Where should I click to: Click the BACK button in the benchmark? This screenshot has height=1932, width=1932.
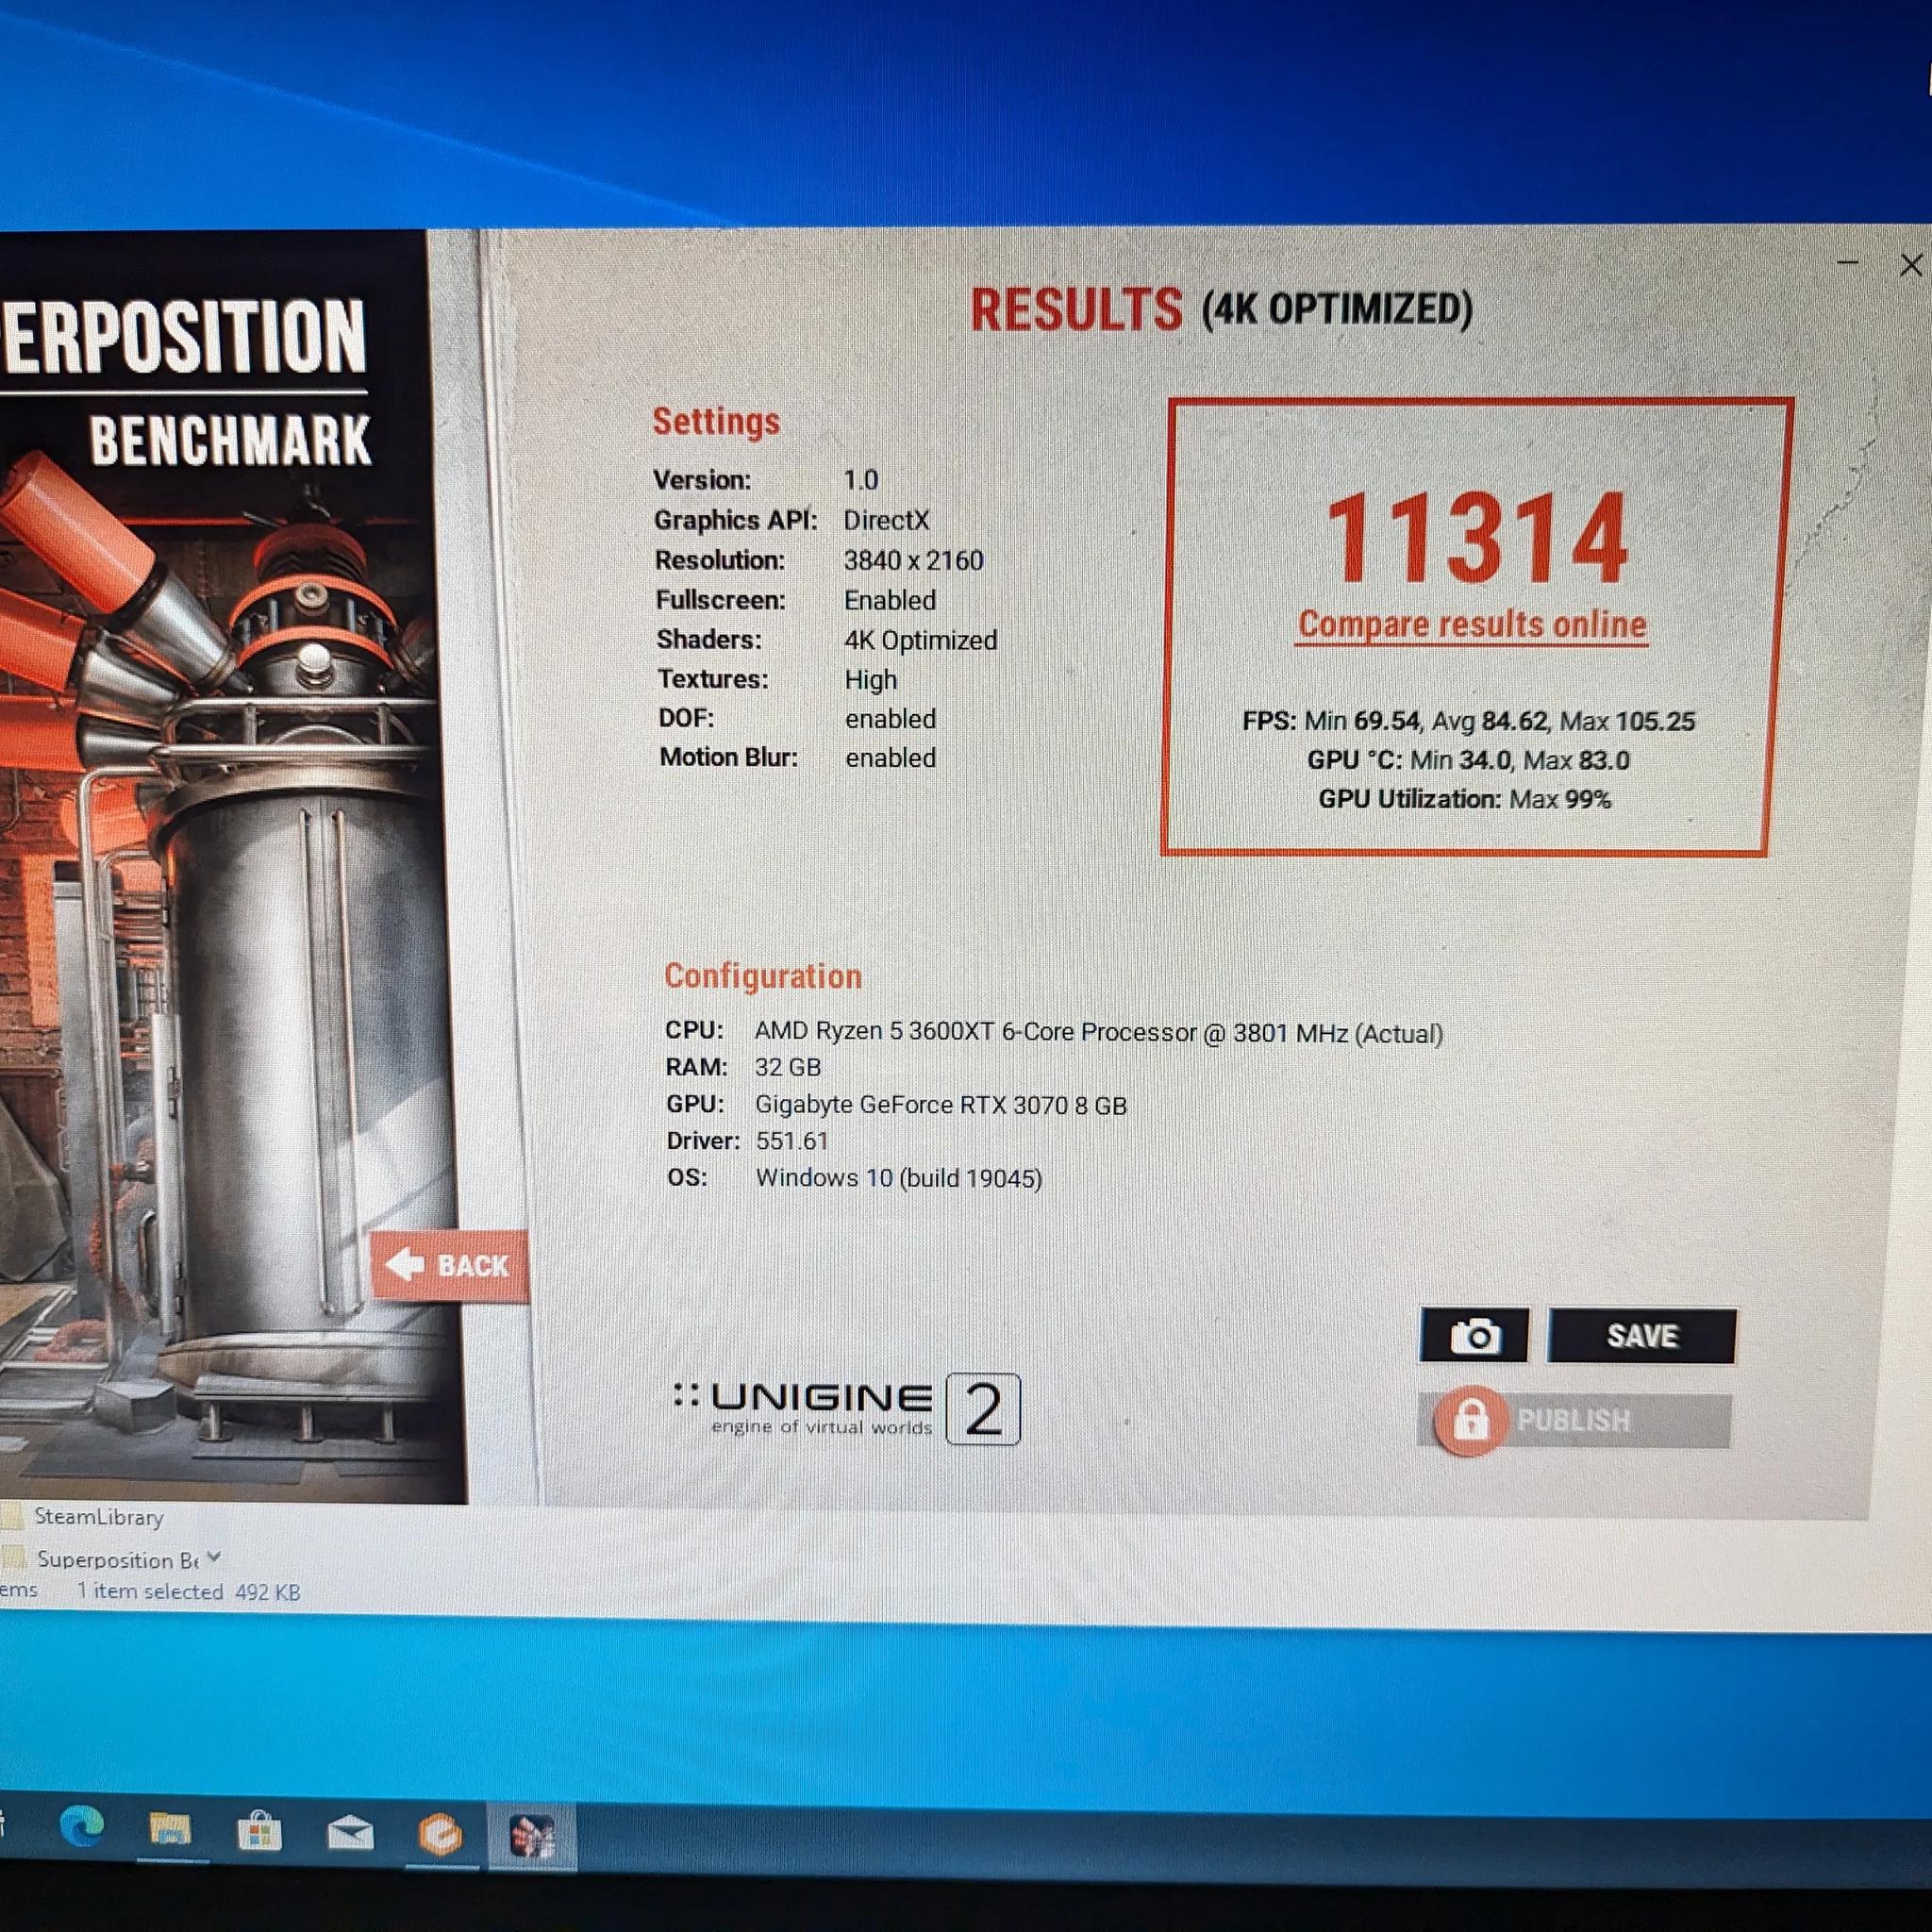(450, 1265)
